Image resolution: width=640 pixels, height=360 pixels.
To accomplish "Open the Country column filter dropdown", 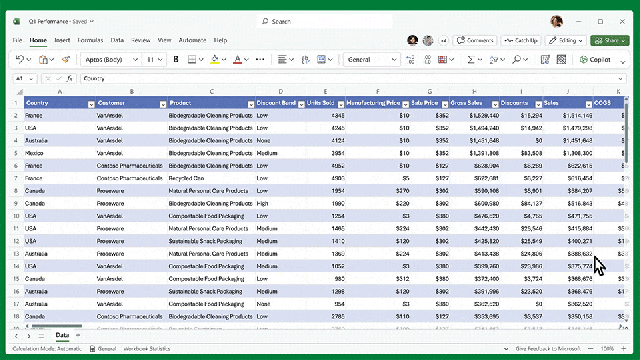I will coord(91,104).
